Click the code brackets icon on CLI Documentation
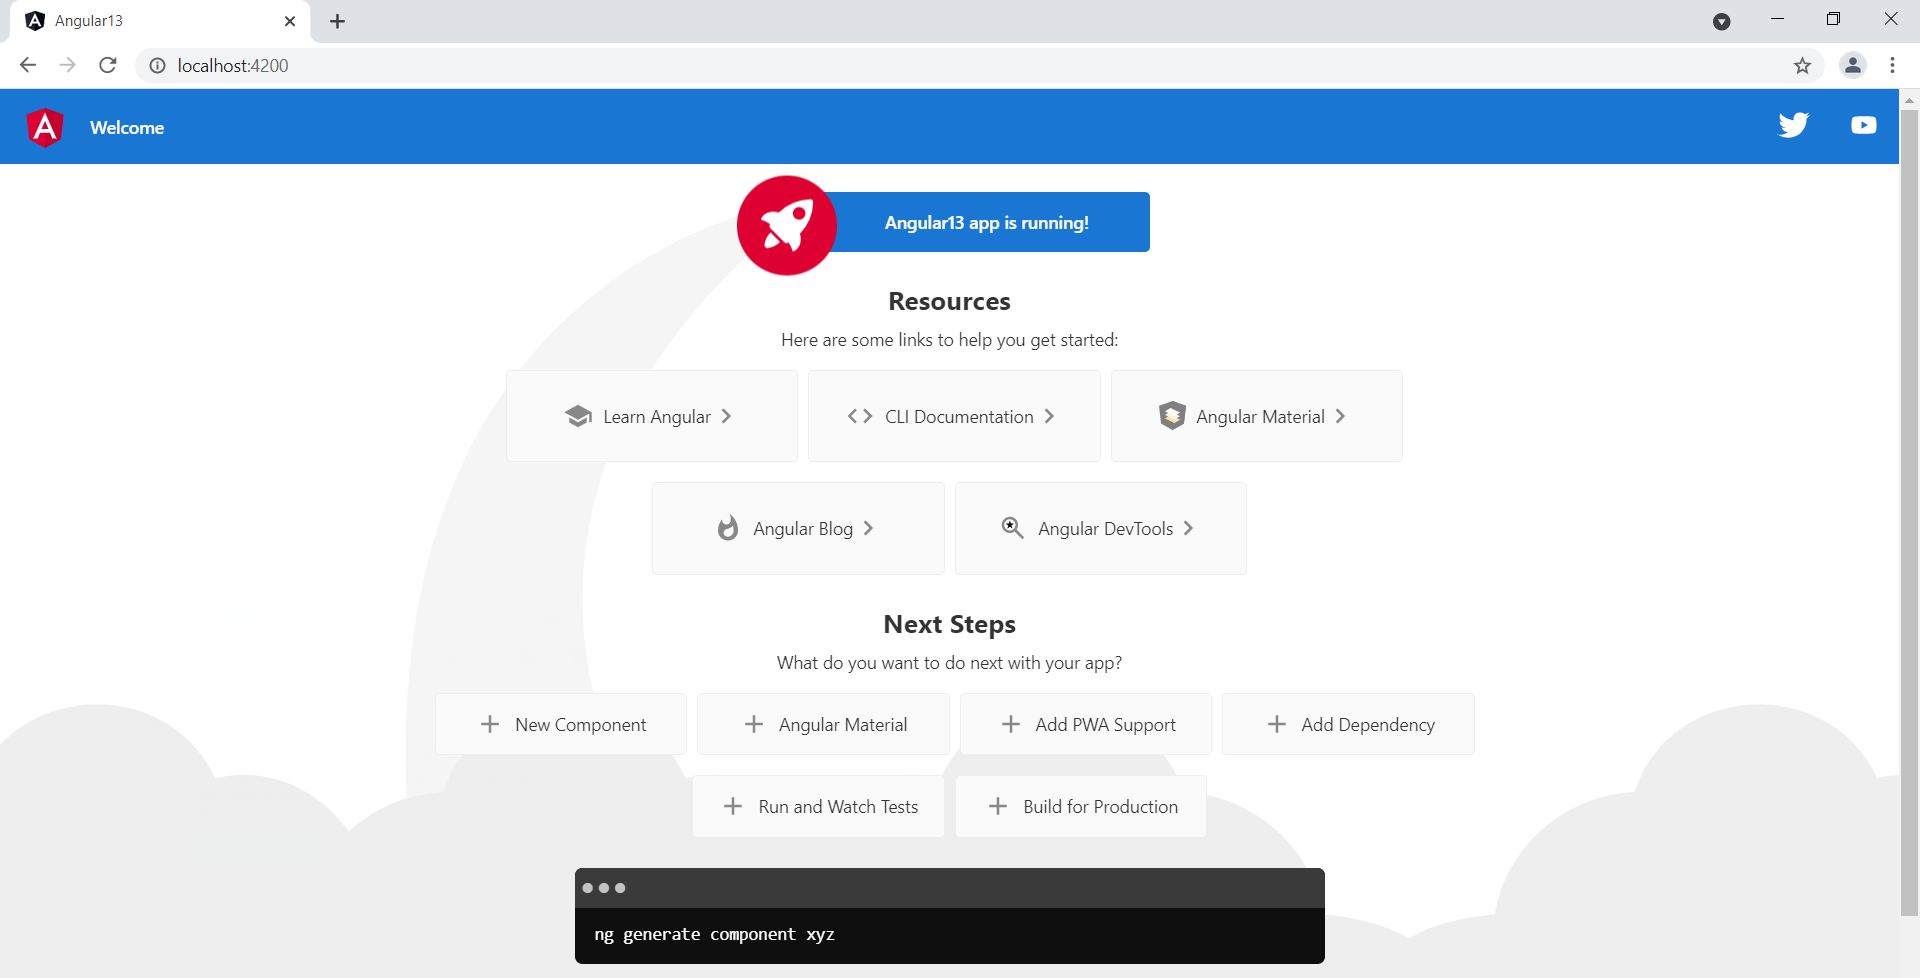The height and width of the screenshot is (978, 1920). 860,416
